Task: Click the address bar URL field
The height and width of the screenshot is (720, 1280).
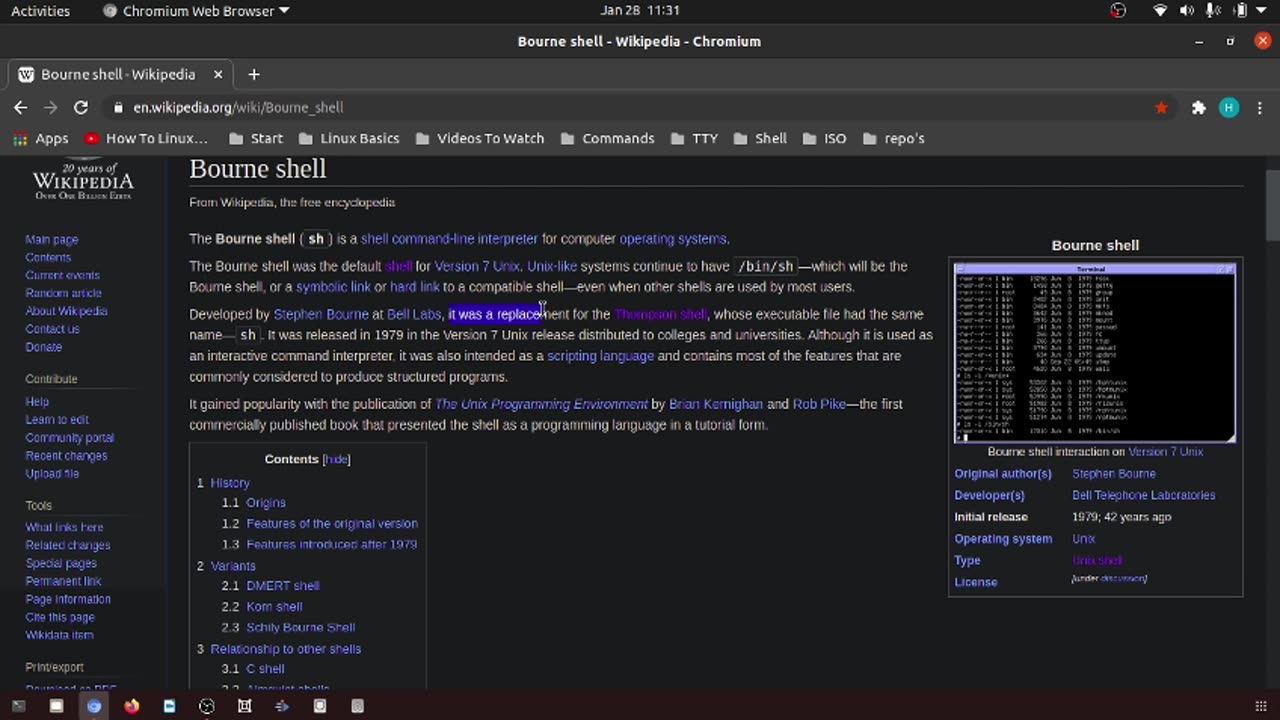Action: (x=640, y=107)
